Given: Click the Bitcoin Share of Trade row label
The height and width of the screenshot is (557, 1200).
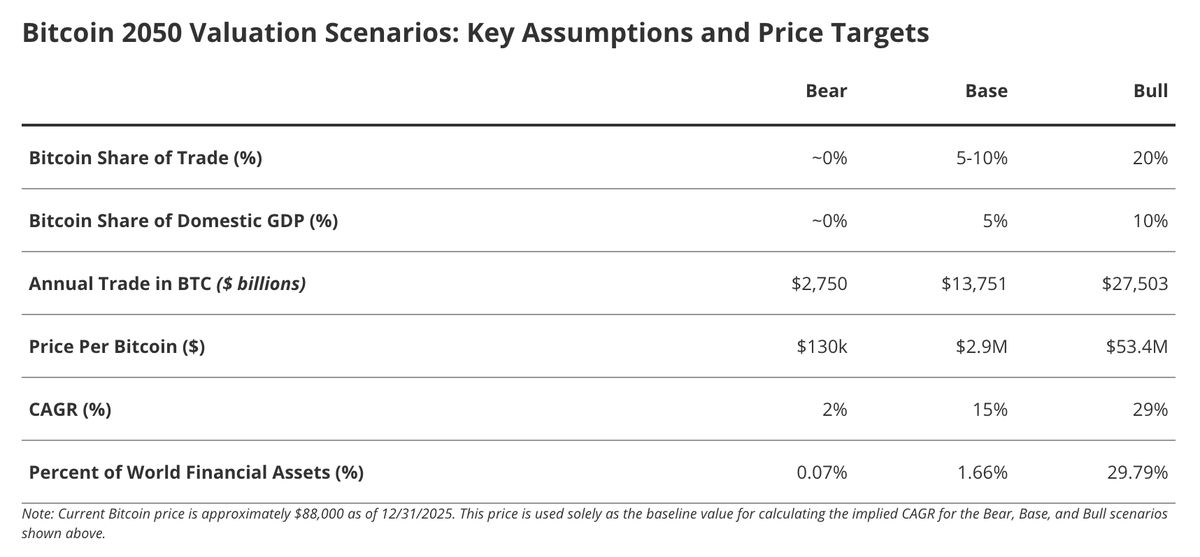Looking at the screenshot, I should point(145,158).
